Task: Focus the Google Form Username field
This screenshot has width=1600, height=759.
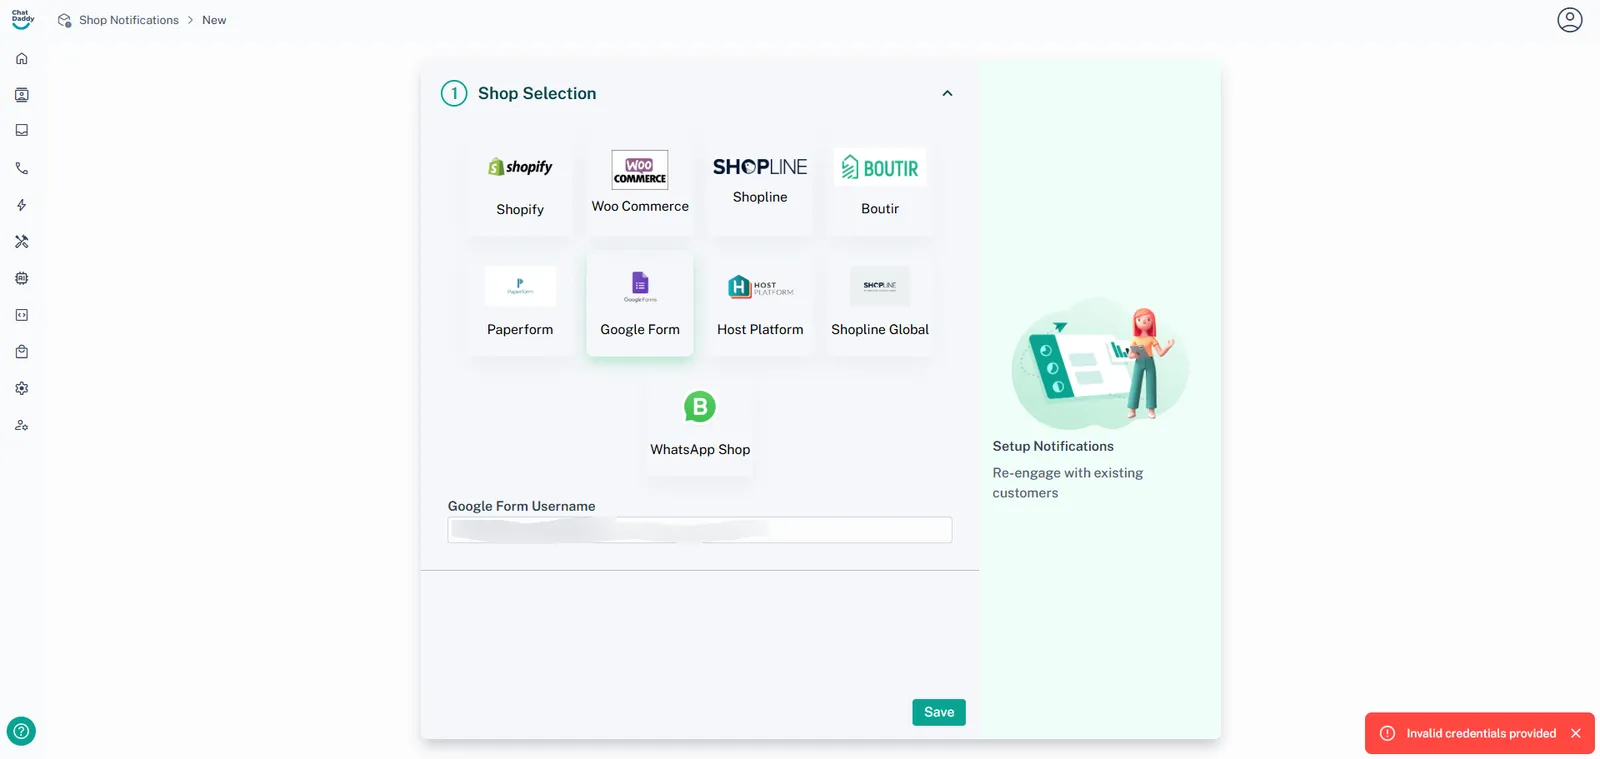Action: point(699,530)
